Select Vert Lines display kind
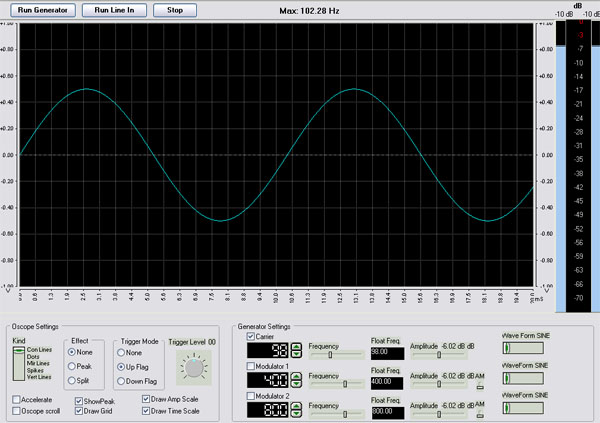The height and width of the screenshot is (423, 600). coord(39,377)
